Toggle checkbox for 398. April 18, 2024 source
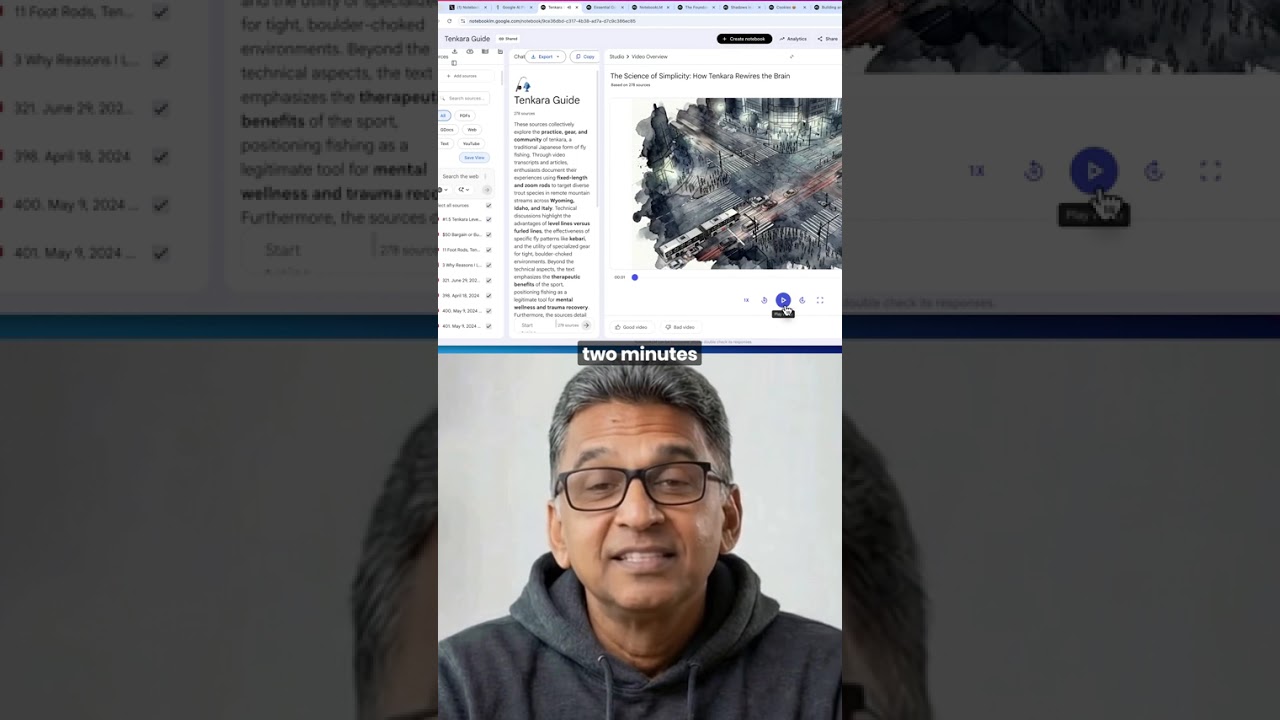 (489, 296)
